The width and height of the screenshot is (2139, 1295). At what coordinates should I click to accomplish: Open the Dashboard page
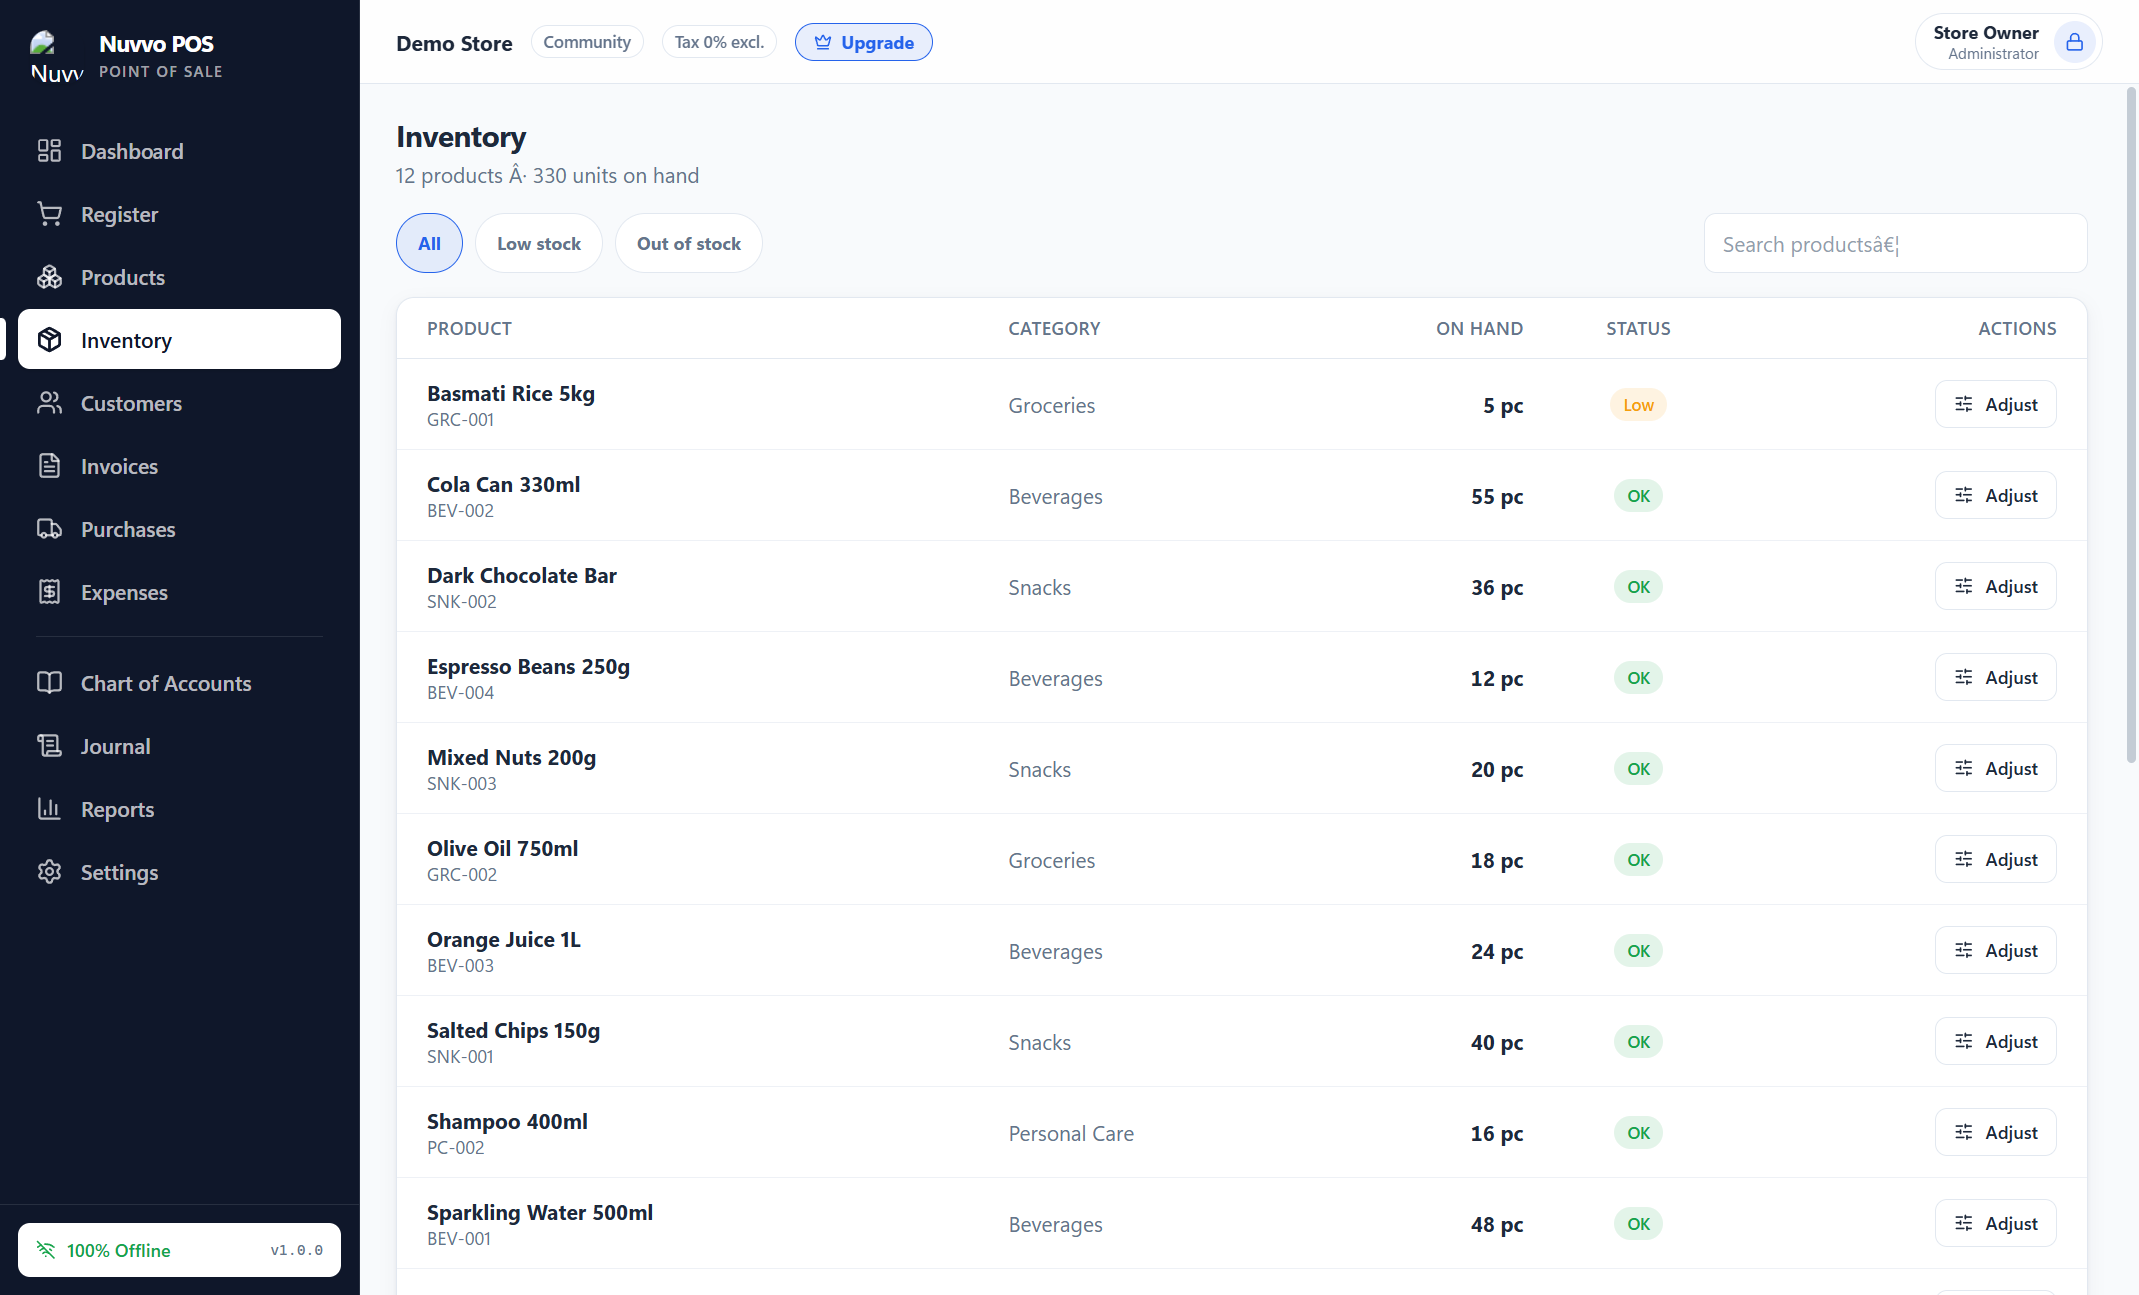180,151
